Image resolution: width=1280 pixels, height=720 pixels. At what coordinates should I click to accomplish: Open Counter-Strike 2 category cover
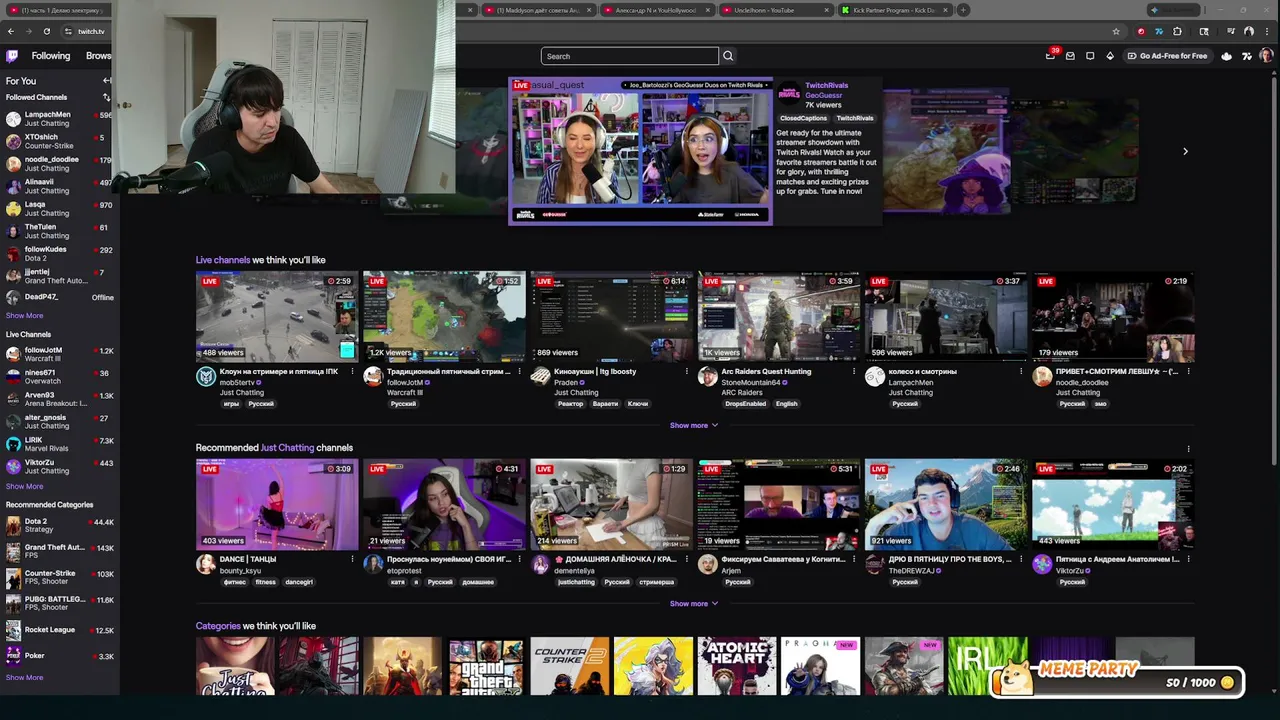click(569, 666)
